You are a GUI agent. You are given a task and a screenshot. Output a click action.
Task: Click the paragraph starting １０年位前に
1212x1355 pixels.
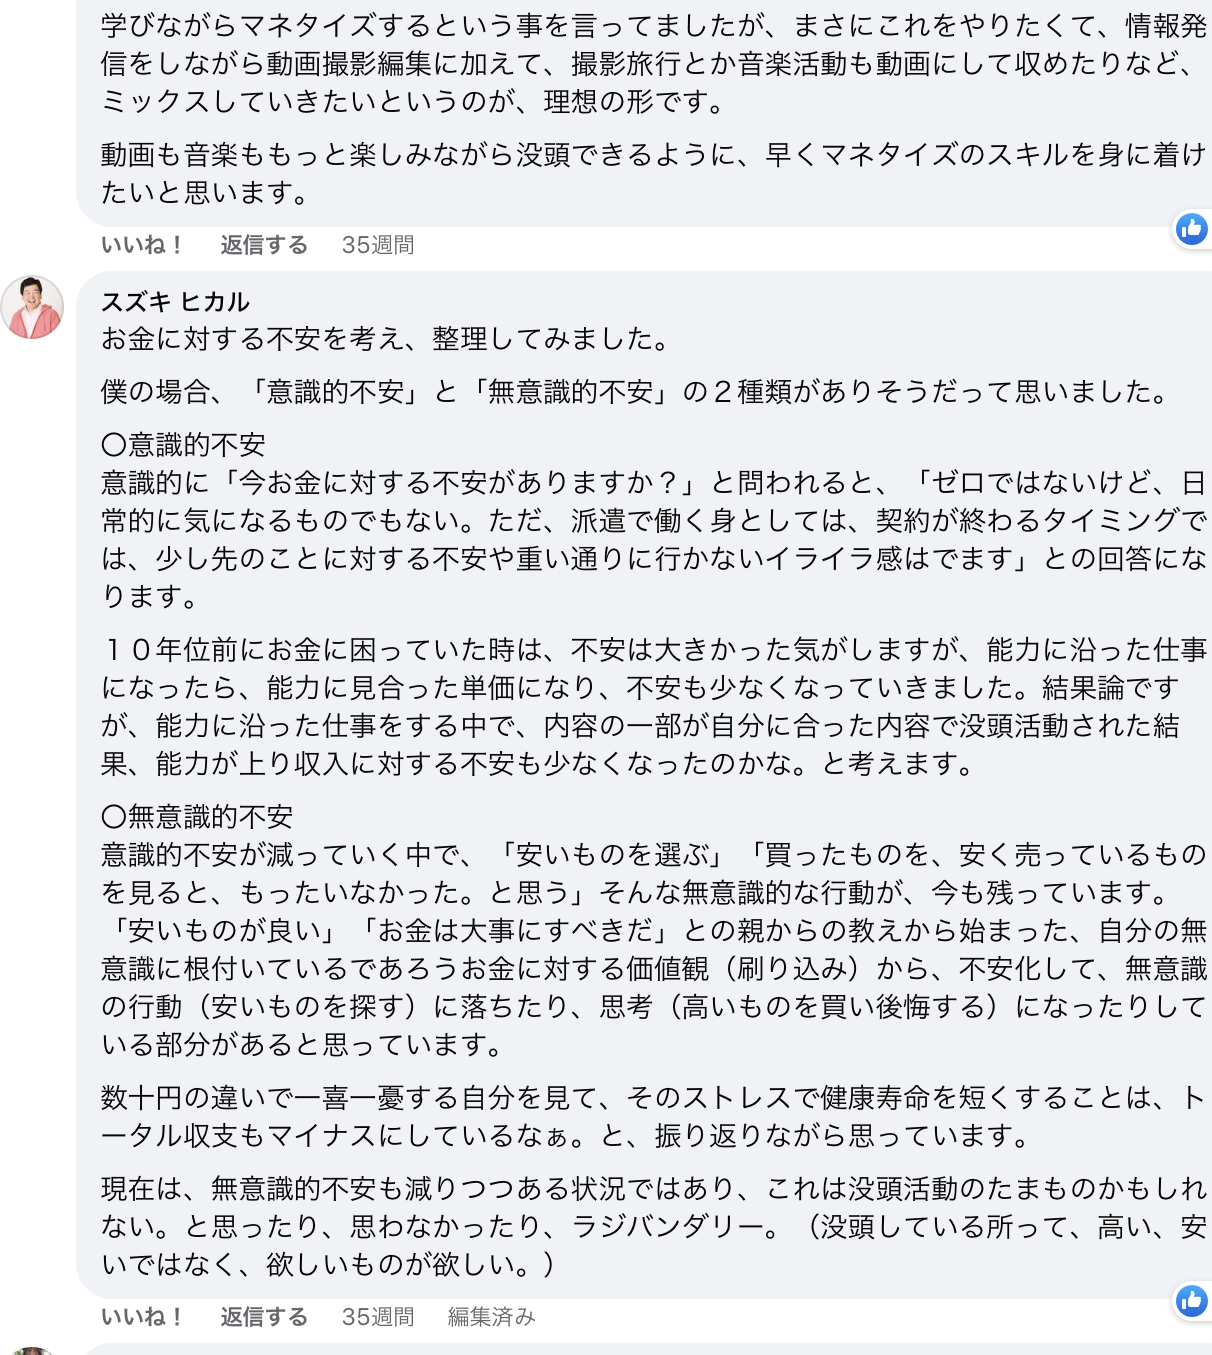point(654,707)
